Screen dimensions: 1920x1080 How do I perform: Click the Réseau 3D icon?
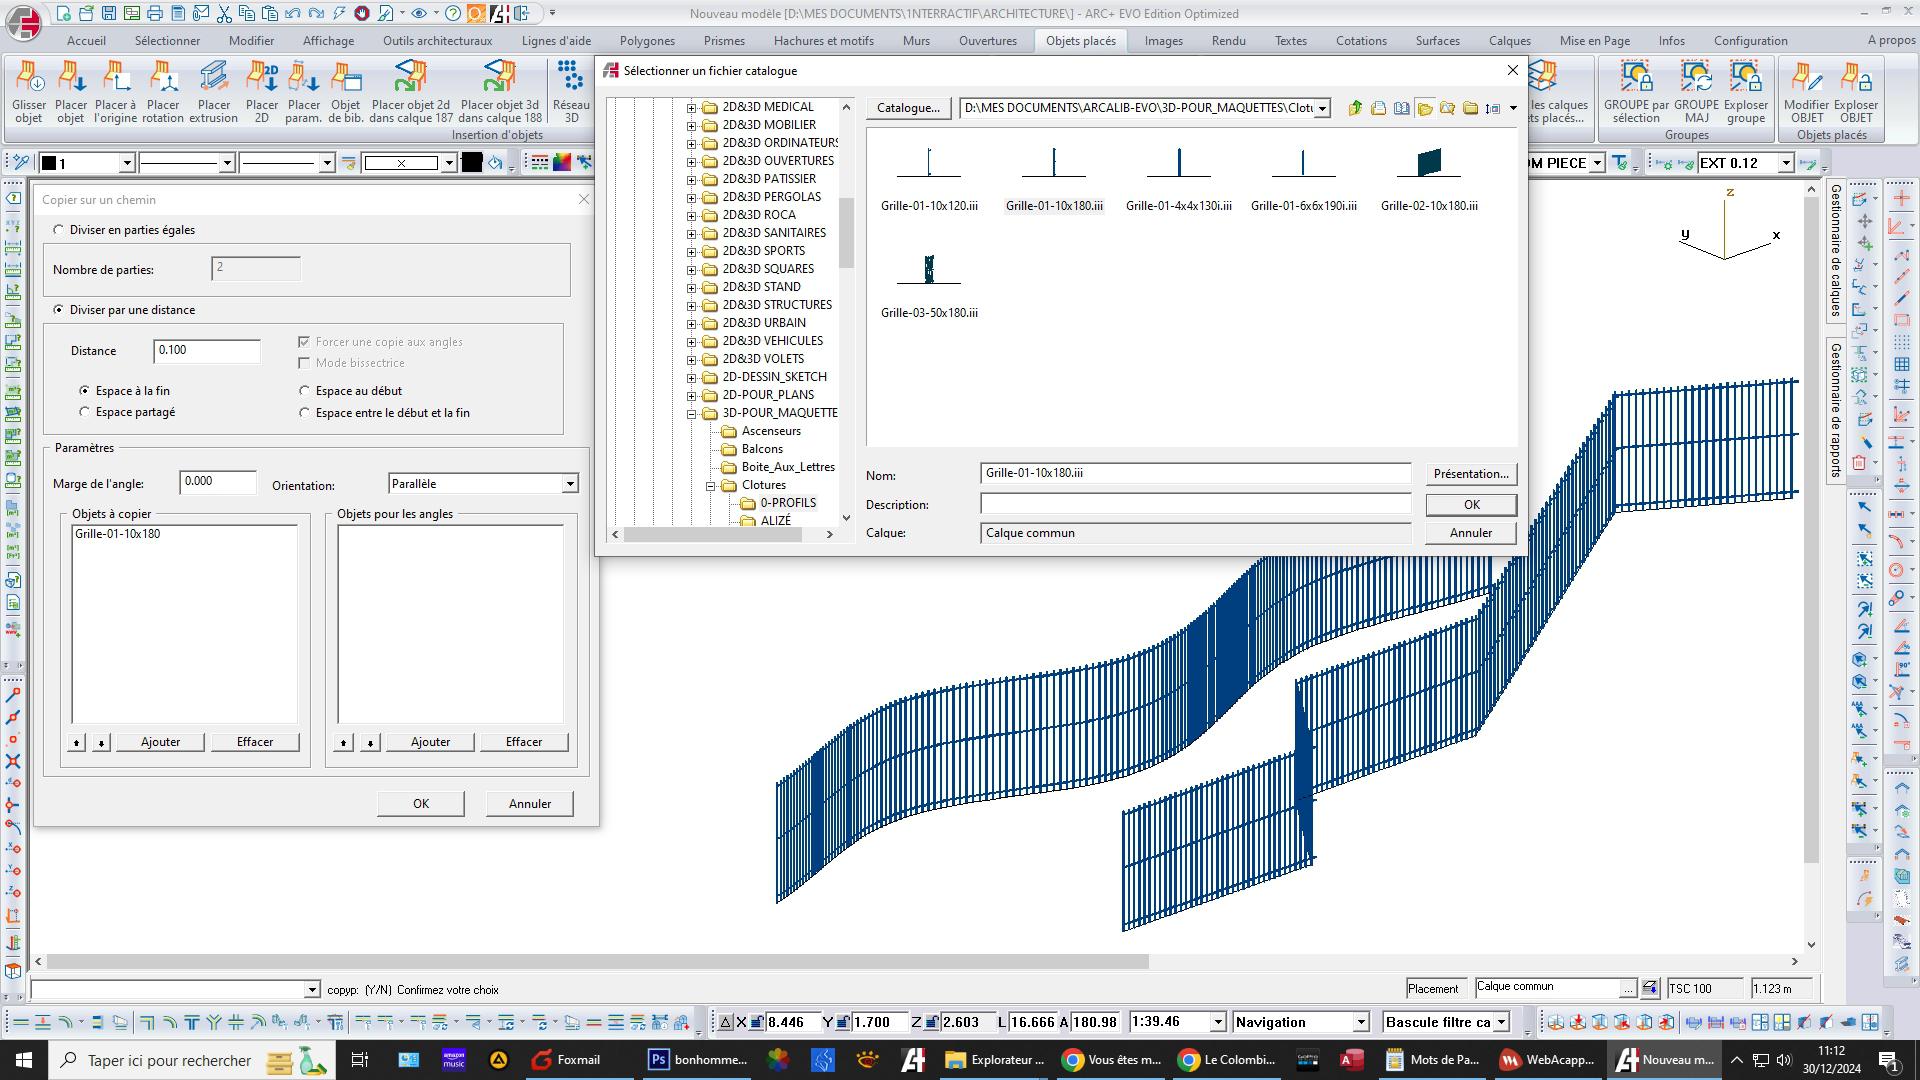[x=571, y=90]
